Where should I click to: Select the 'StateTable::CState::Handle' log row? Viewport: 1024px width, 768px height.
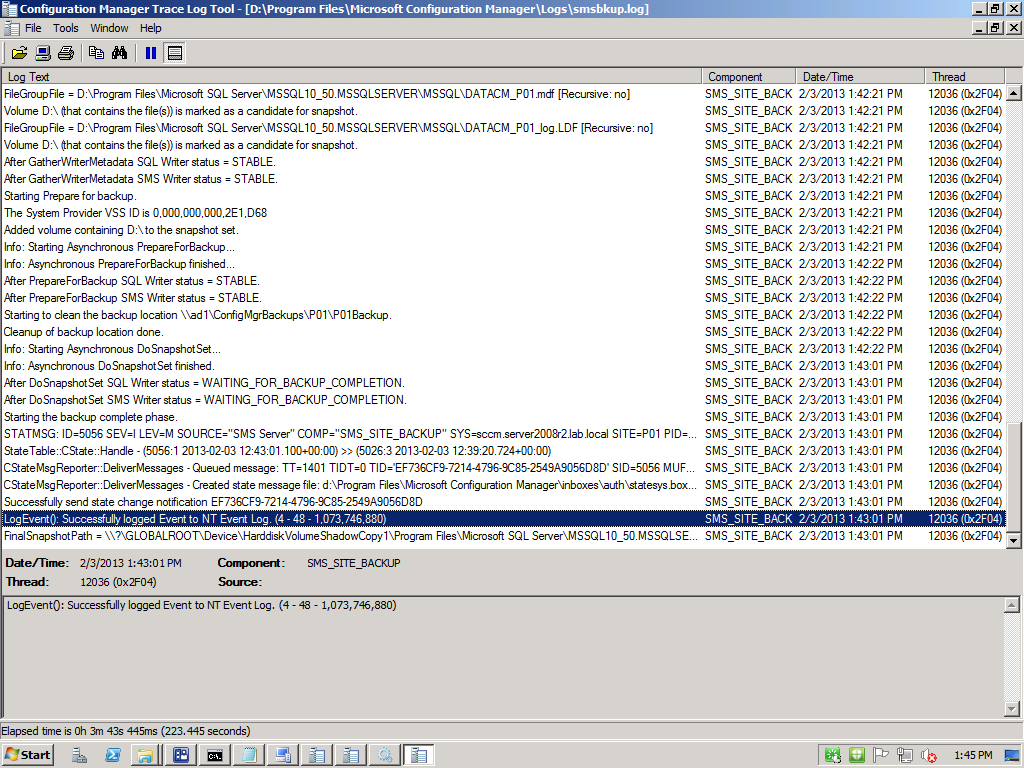(503, 451)
